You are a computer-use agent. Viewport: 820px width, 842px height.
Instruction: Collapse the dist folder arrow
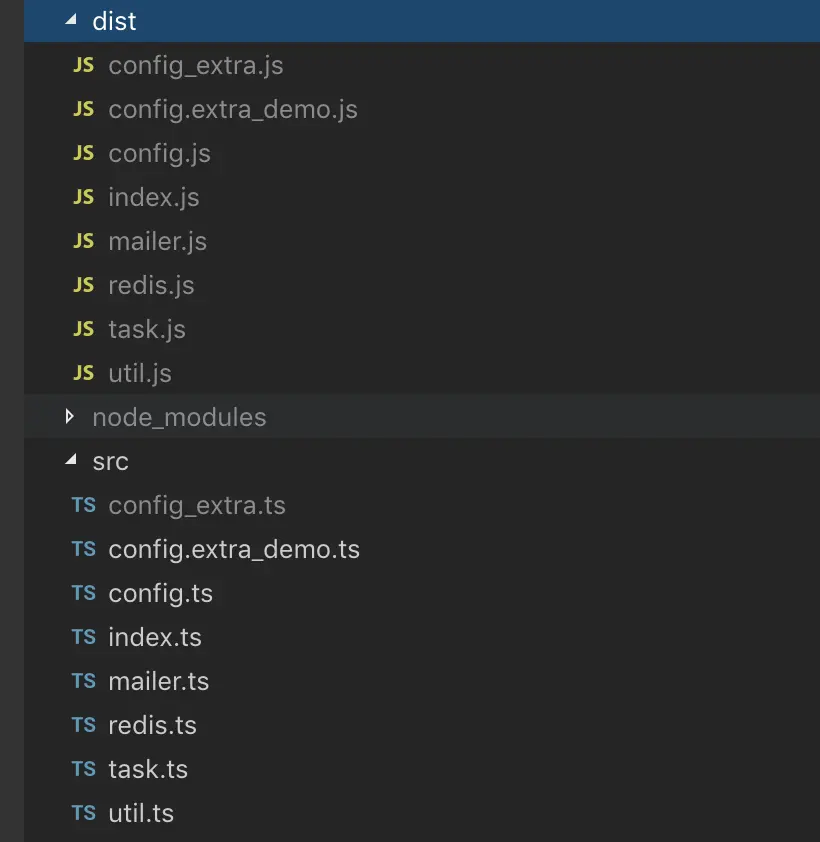[x=71, y=20]
